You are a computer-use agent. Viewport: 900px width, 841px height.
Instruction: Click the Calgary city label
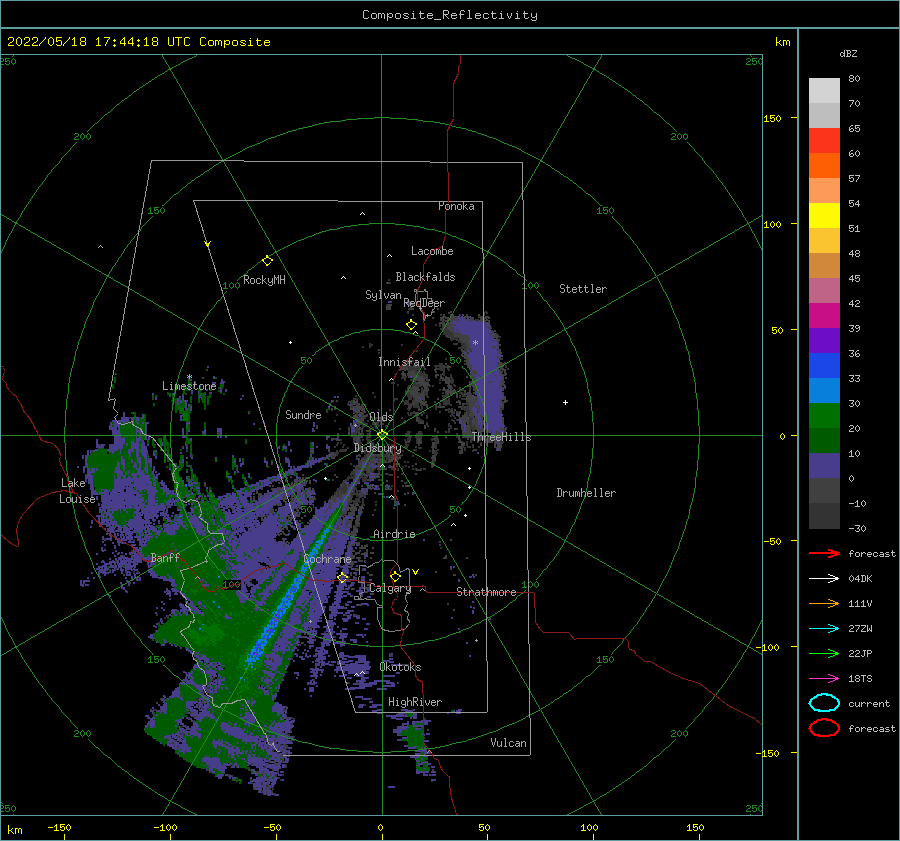click(x=390, y=588)
